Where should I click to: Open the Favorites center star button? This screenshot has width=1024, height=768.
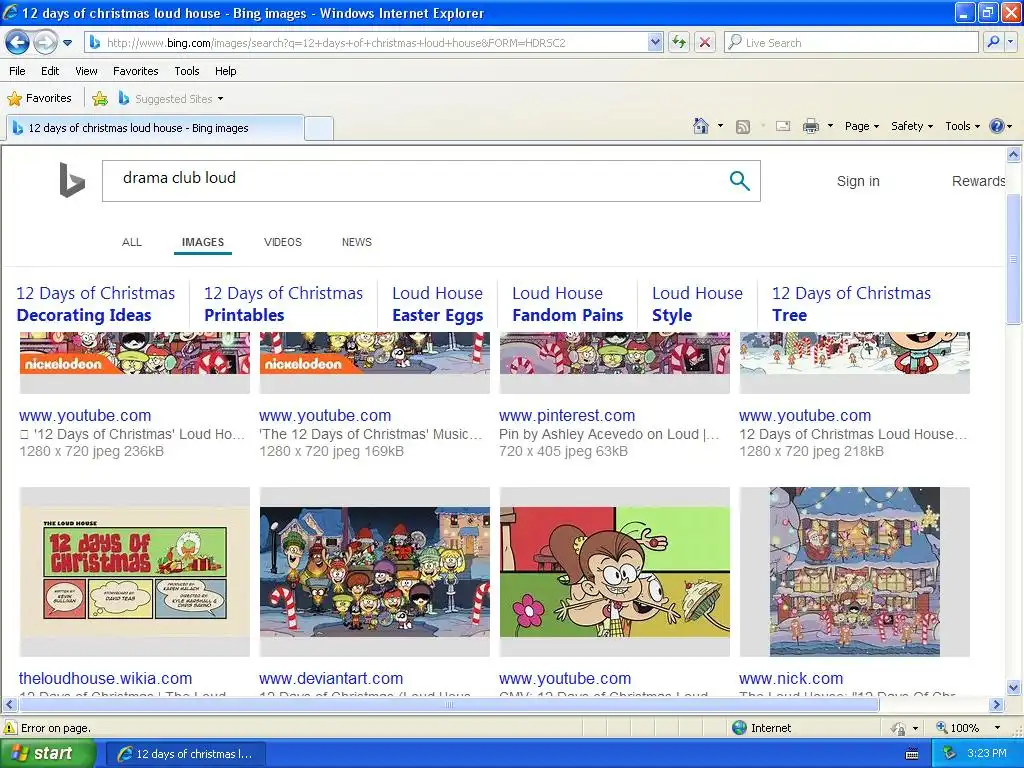click(39, 99)
